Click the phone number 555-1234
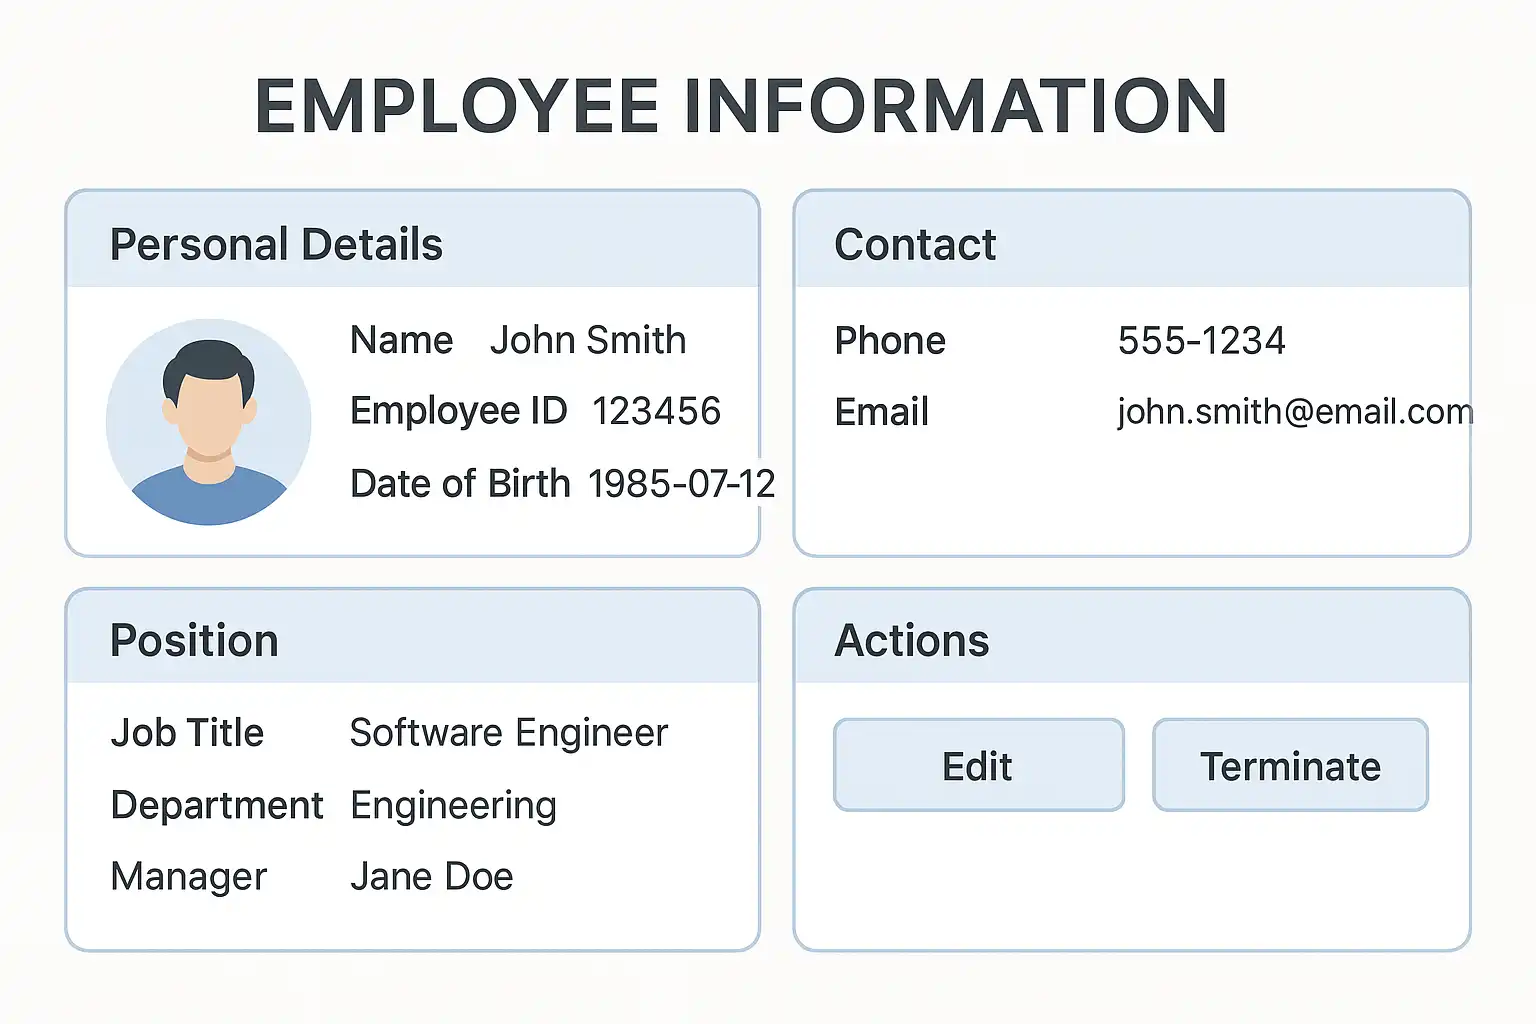Screen dimensions: 1536x1024 tap(1201, 341)
